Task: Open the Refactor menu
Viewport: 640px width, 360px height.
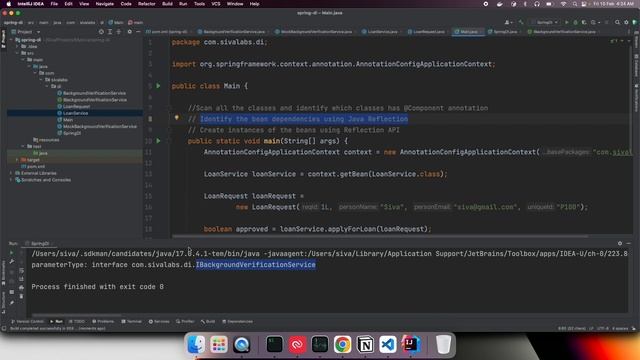Action: (147, 4)
